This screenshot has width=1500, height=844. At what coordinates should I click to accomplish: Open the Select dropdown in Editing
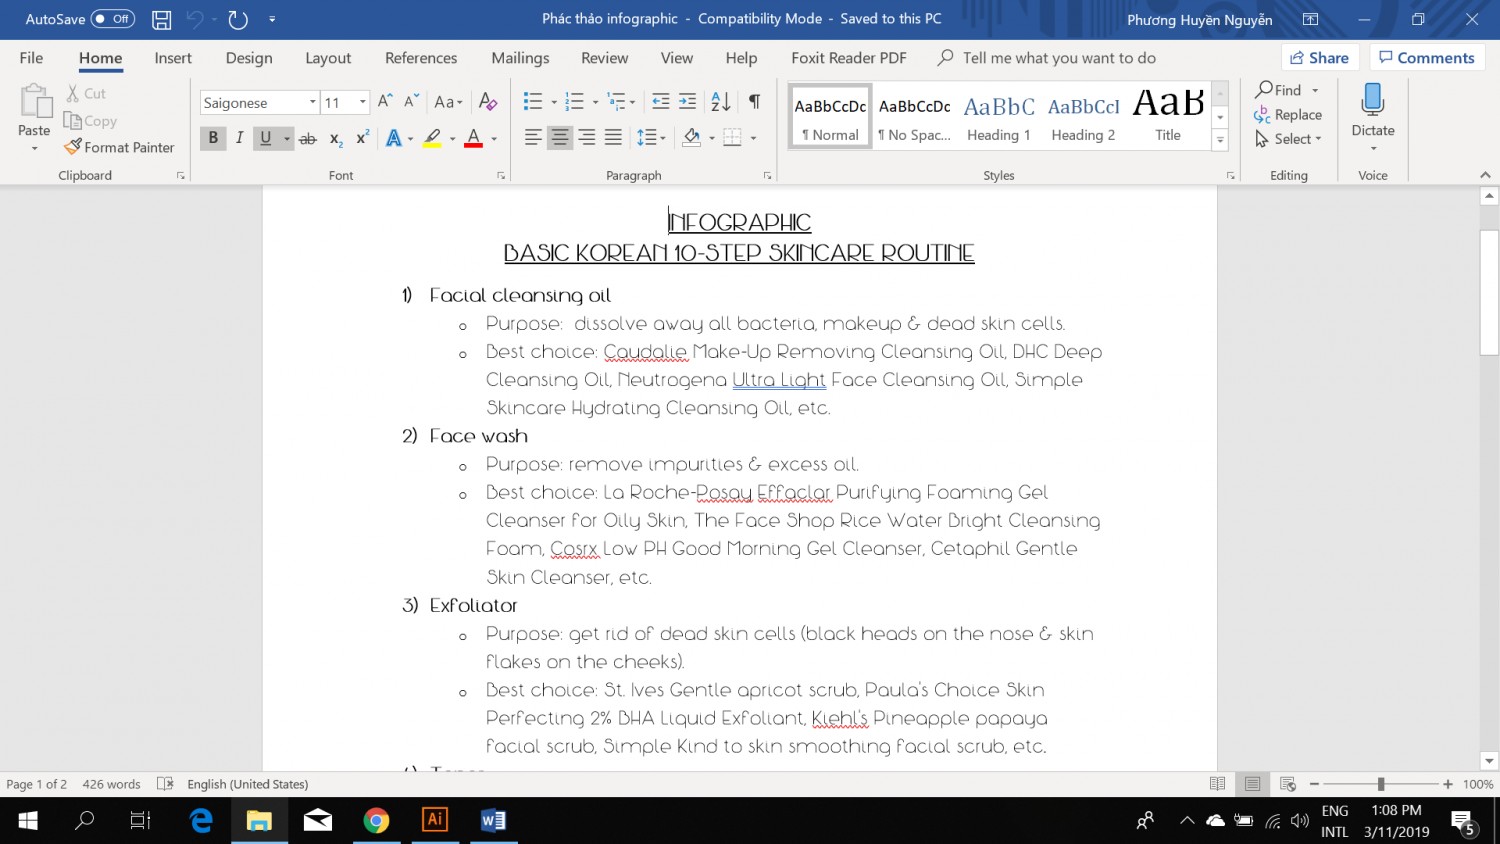click(x=1288, y=139)
